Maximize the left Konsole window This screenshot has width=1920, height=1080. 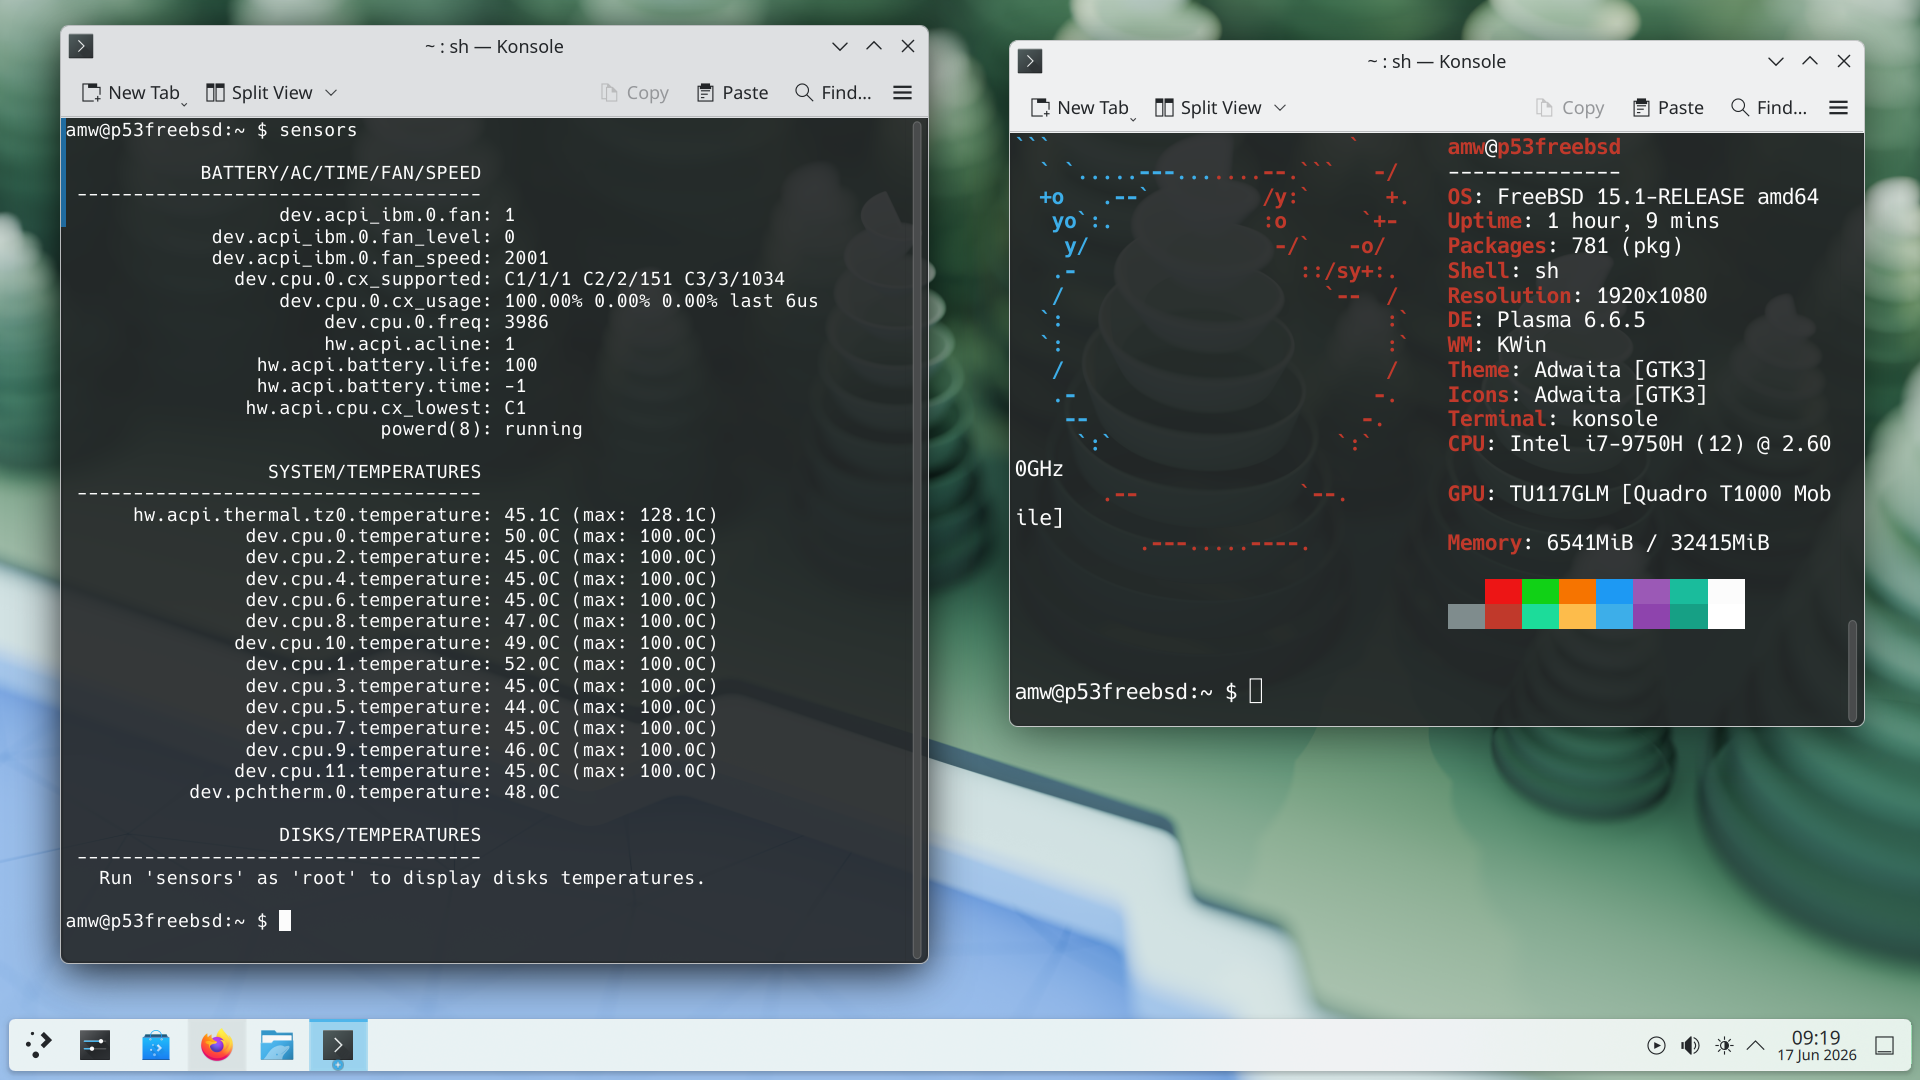pos(874,46)
